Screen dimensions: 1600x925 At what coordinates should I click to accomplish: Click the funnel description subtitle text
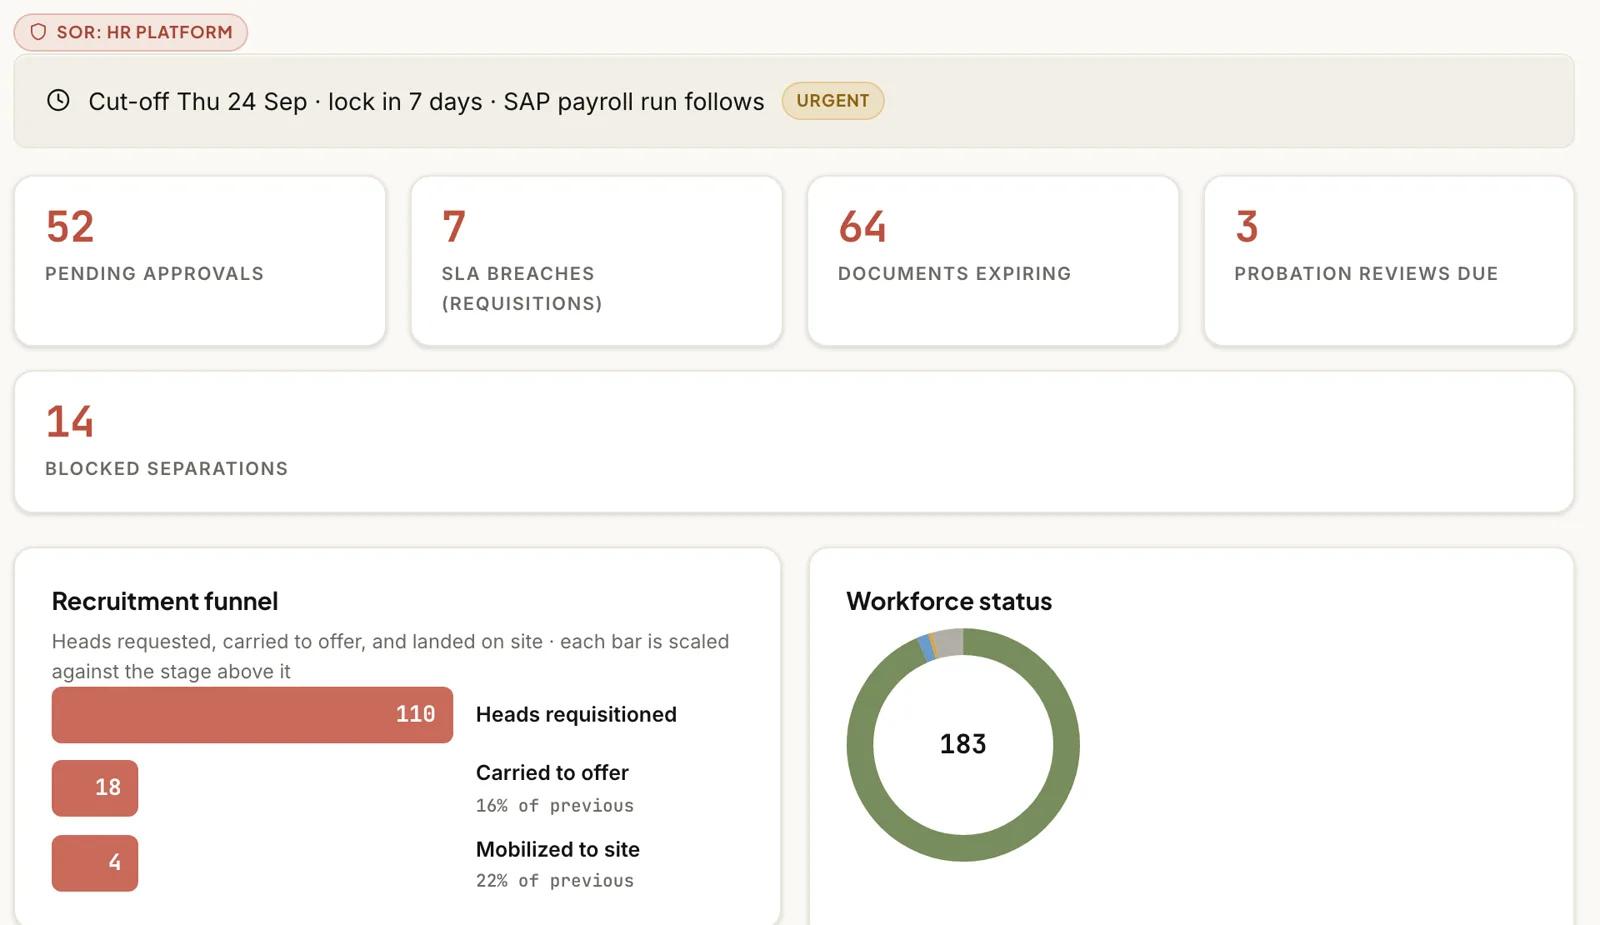pos(390,656)
